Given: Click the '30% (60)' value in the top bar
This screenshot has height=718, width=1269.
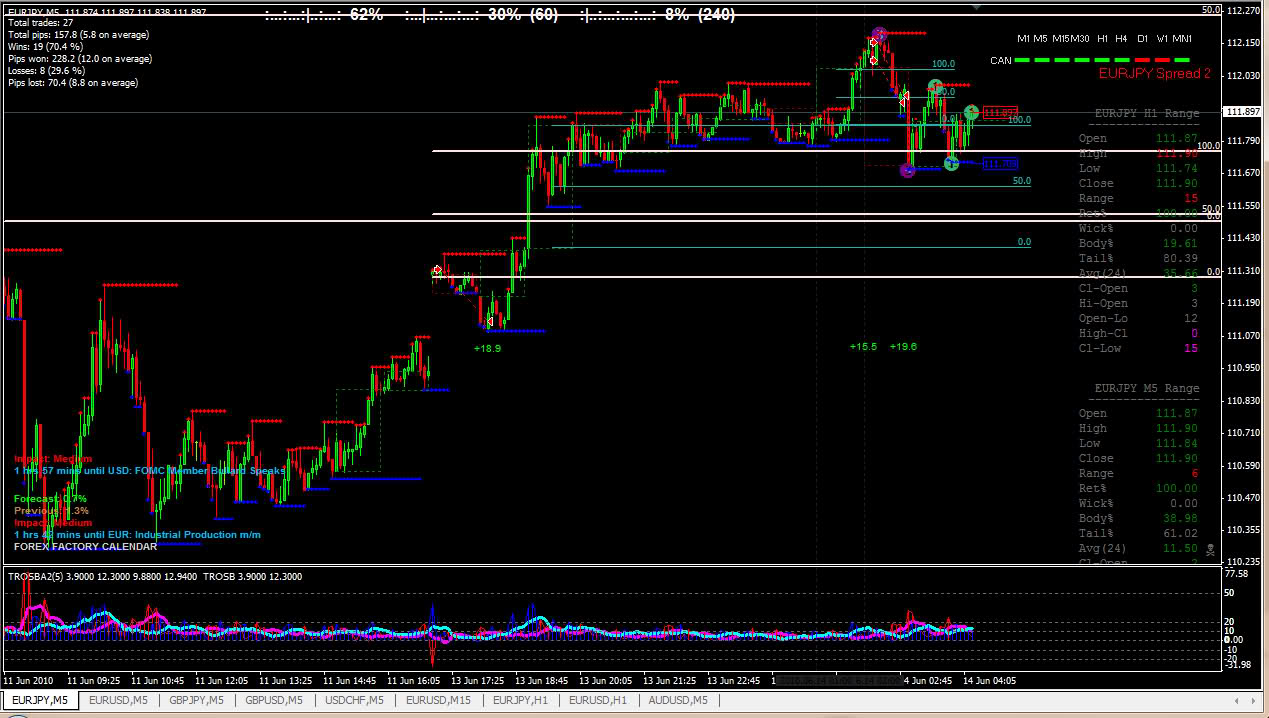Looking at the screenshot, I should (523, 14).
